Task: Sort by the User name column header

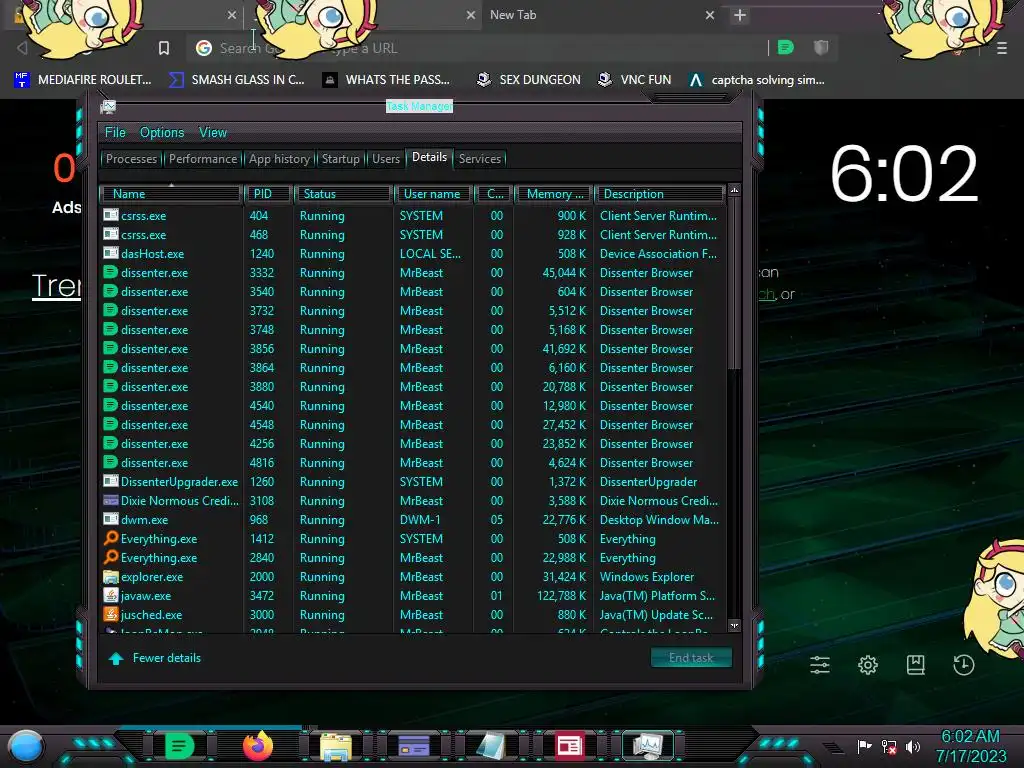Action: coord(432,194)
